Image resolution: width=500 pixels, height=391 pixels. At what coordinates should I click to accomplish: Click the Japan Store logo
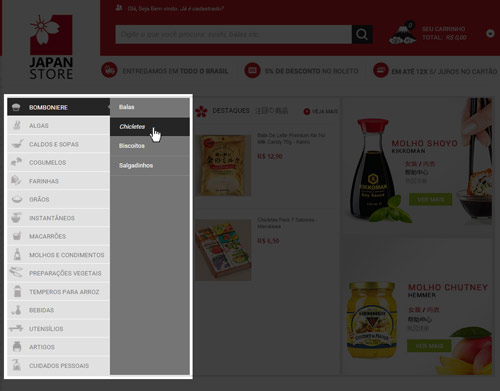click(x=51, y=47)
